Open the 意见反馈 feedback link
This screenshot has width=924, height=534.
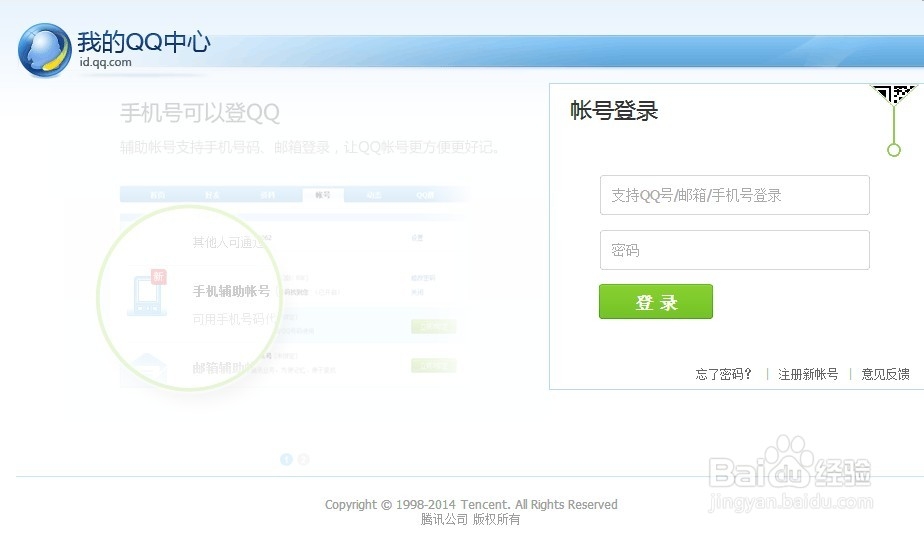pyautogui.click(x=885, y=374)
